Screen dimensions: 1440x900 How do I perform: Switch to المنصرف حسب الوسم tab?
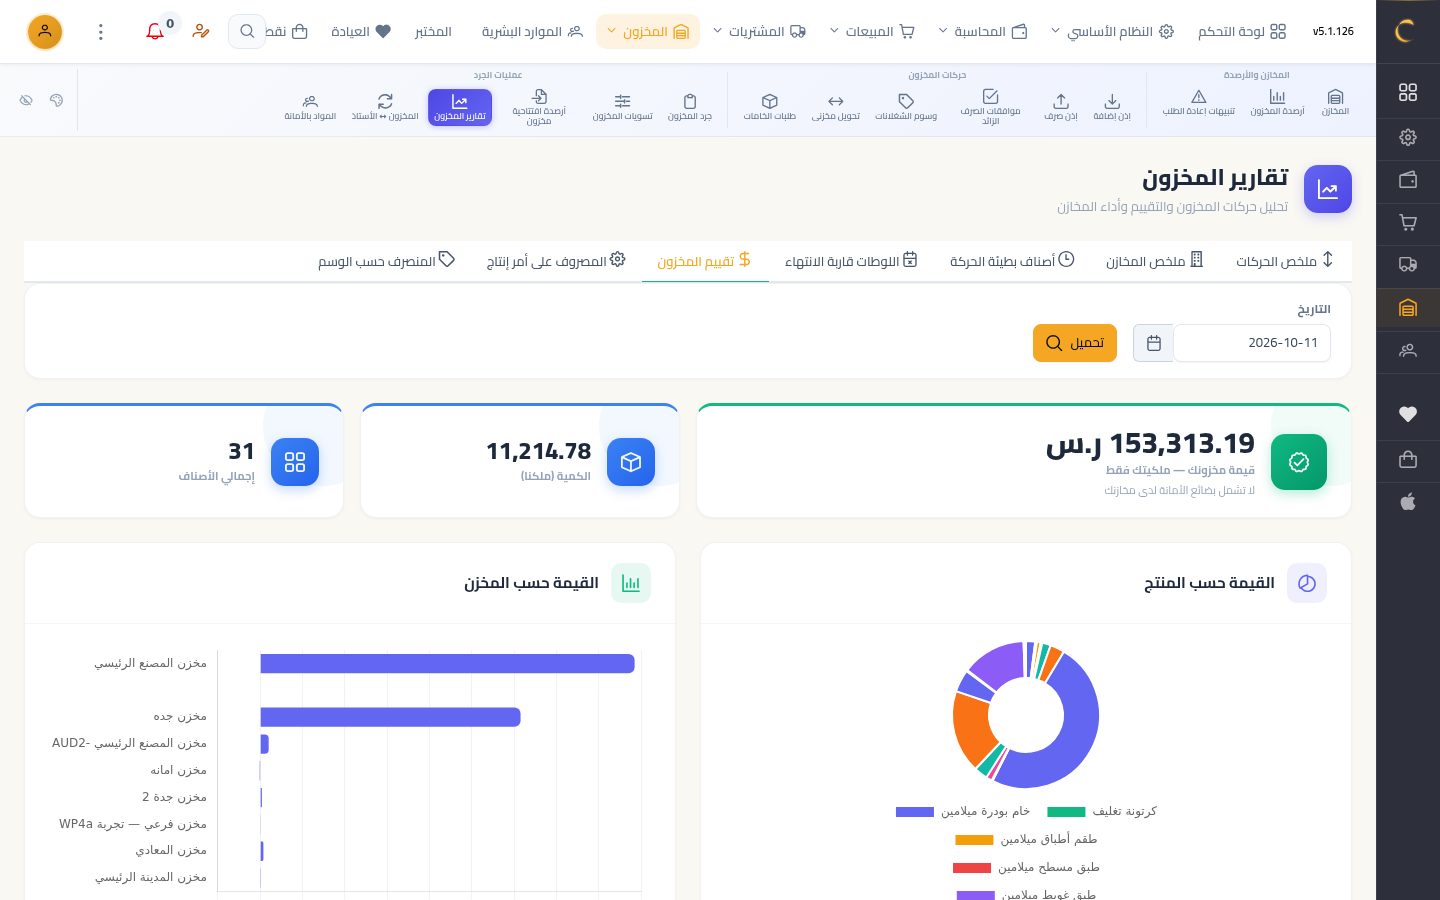click(387, 261)
